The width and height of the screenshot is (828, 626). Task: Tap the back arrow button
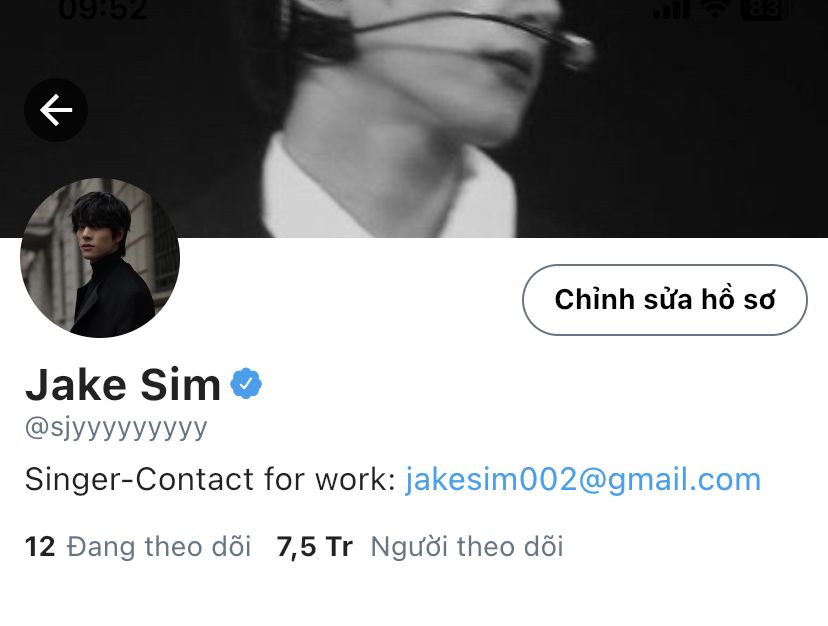click(x=56, y=110)
